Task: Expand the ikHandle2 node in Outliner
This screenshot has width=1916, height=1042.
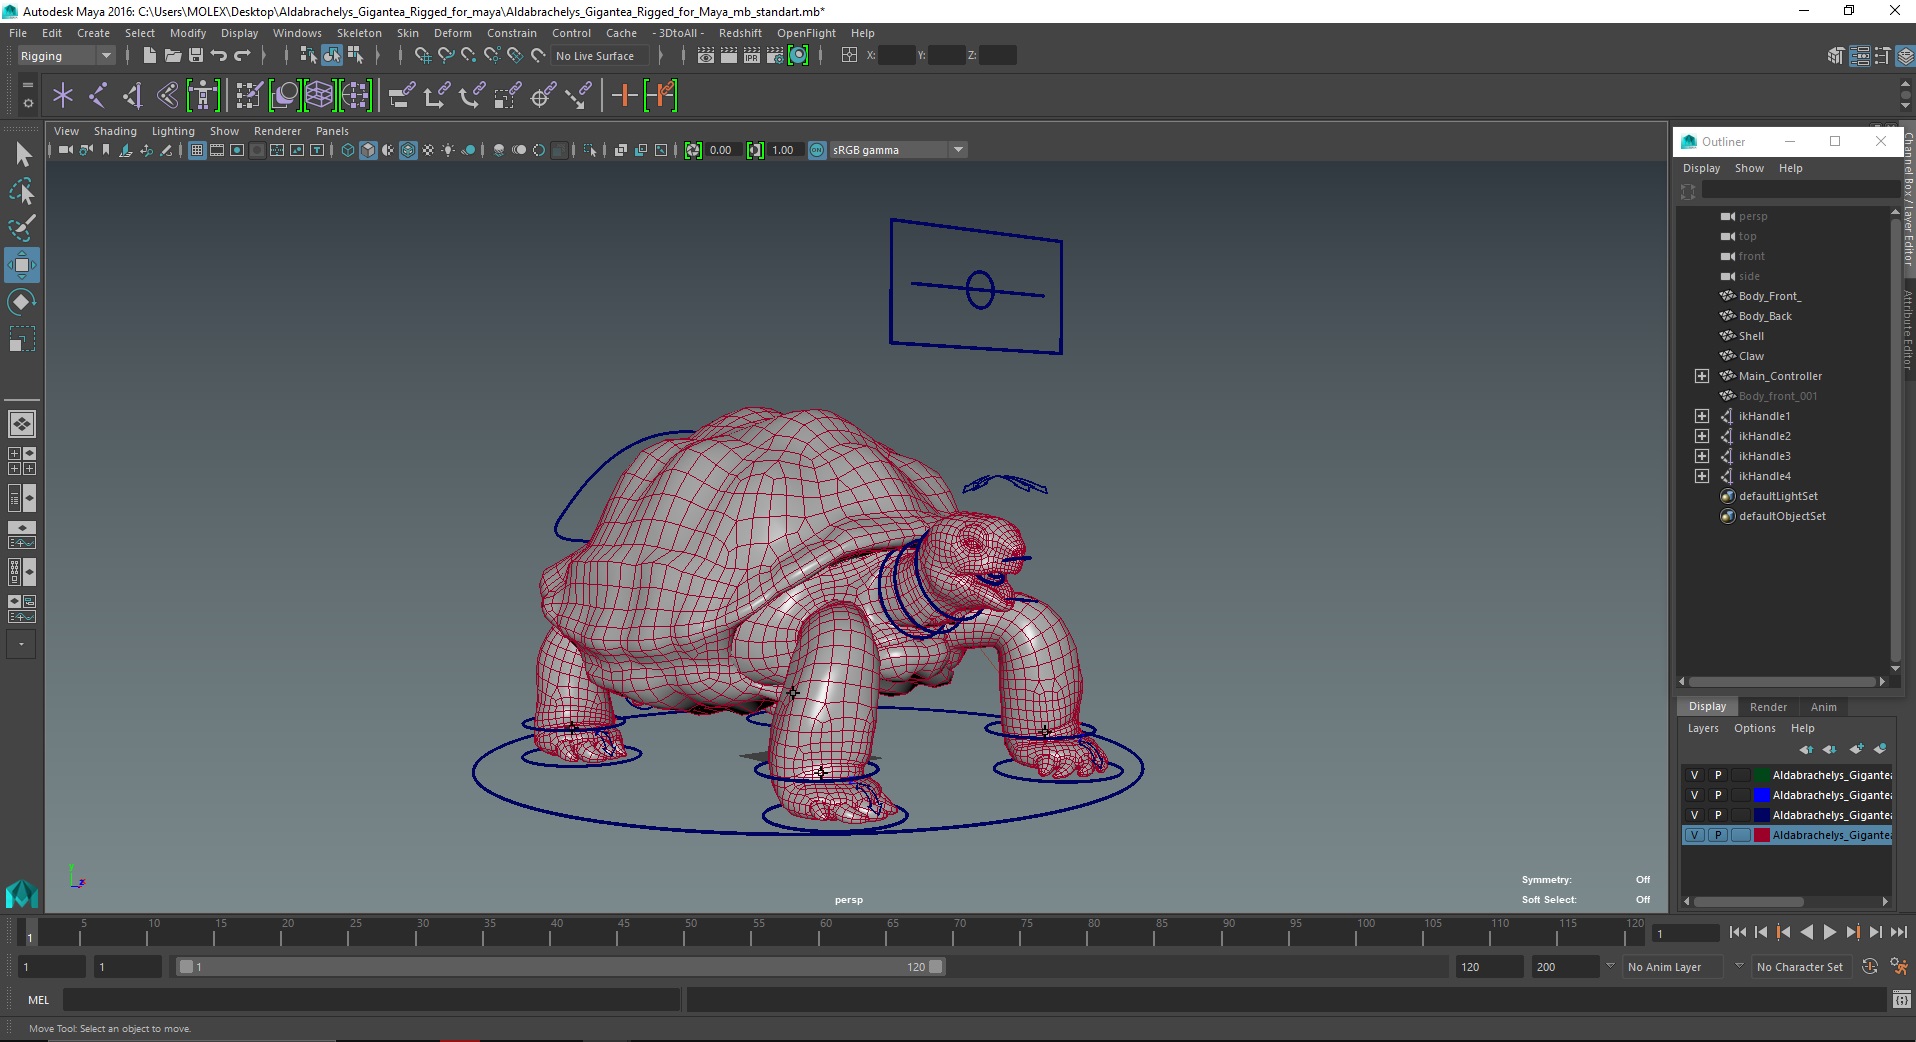Action: pyautogui.click(x=1702, y=436)
